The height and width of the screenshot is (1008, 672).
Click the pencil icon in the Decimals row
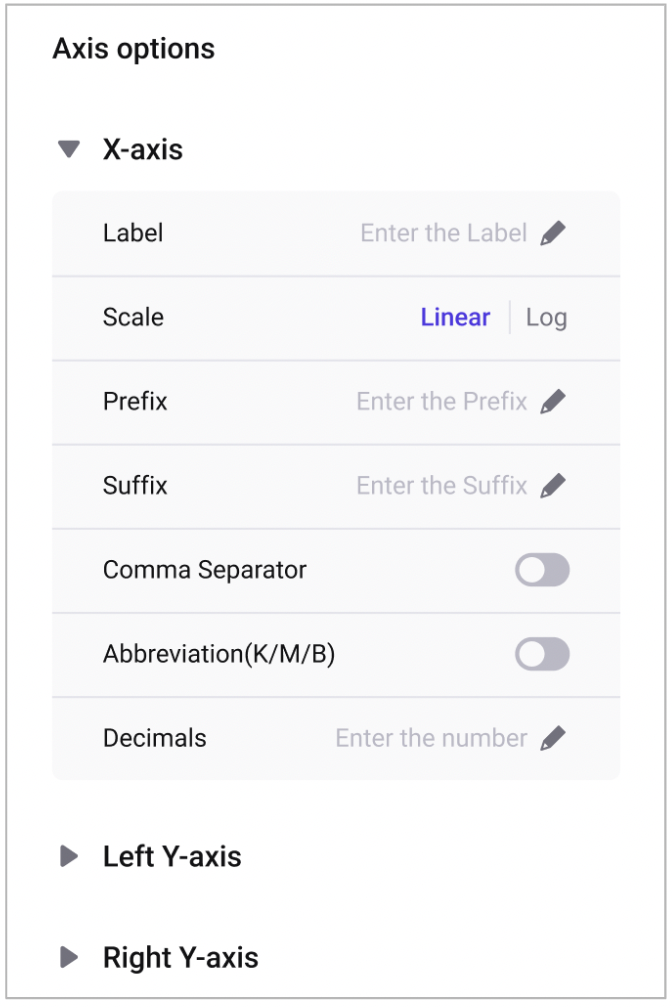(552, 739)
